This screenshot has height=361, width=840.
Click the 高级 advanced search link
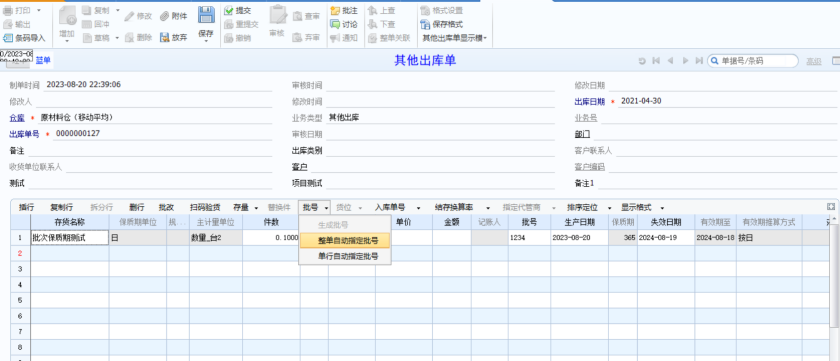pos(814,62)
